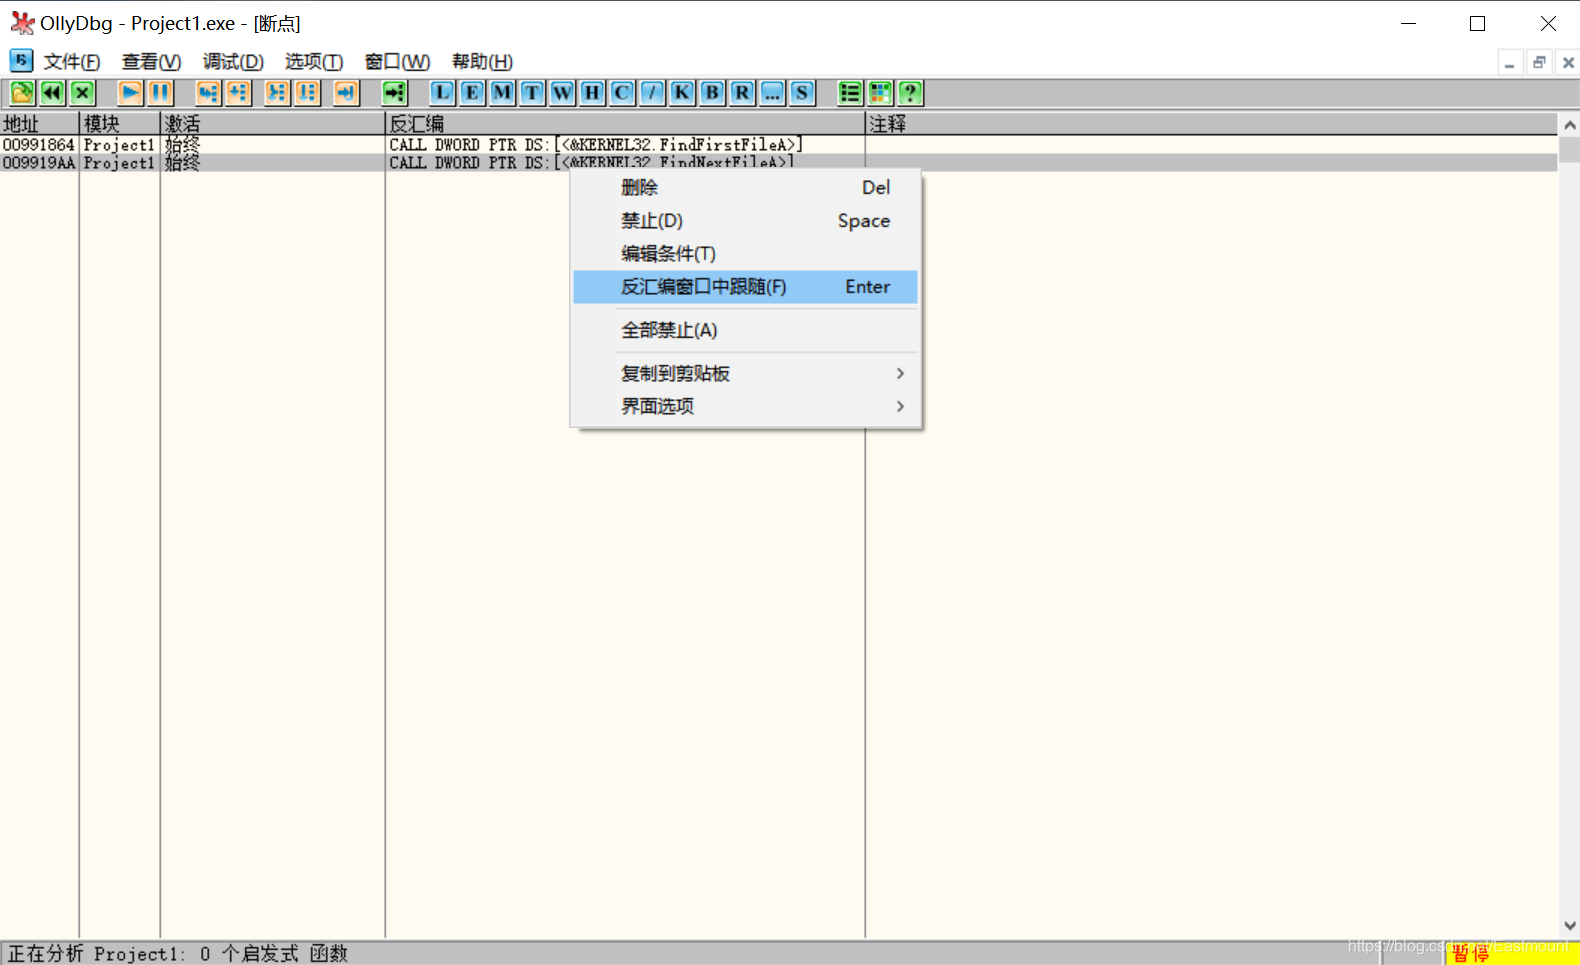Click the 模块 column header

coord(120,124)
